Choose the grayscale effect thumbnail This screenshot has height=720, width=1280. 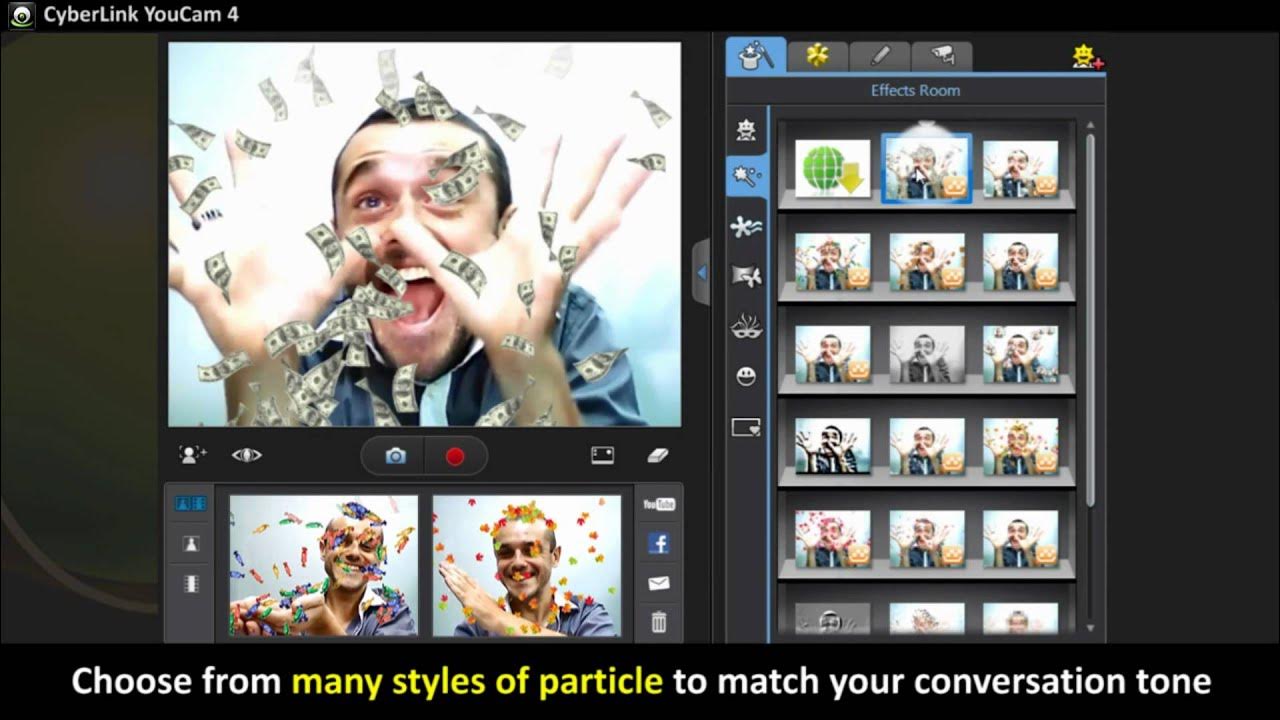click(x=926, y=354)
